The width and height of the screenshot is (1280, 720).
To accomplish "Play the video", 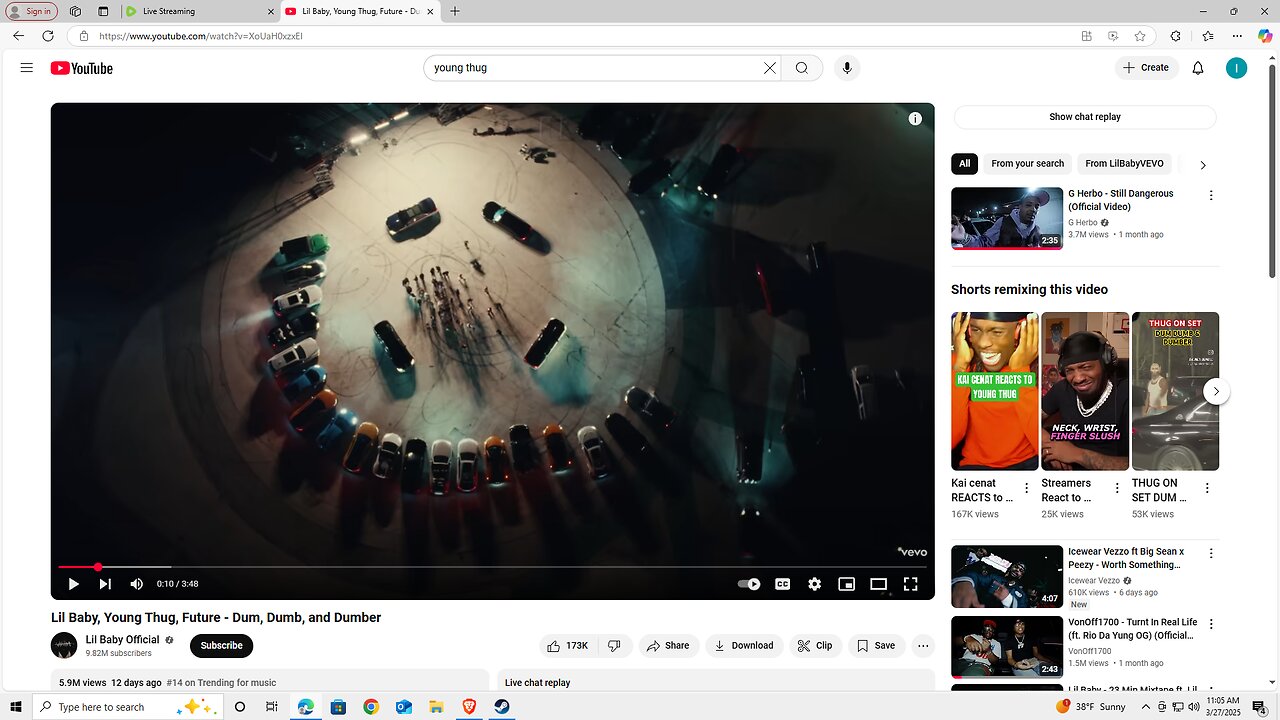I will coord(73,584).
